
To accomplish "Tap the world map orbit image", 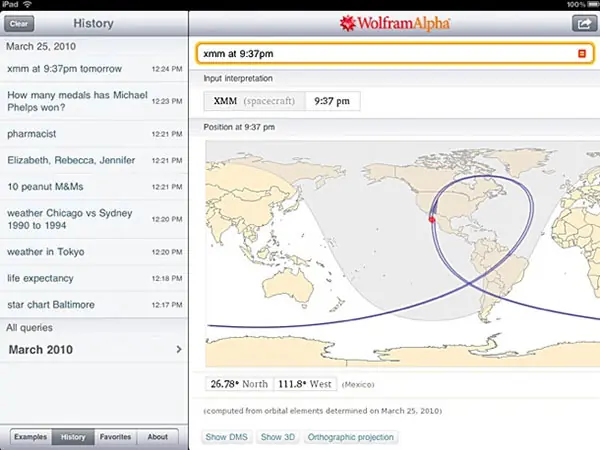I will tap(403, 254).
